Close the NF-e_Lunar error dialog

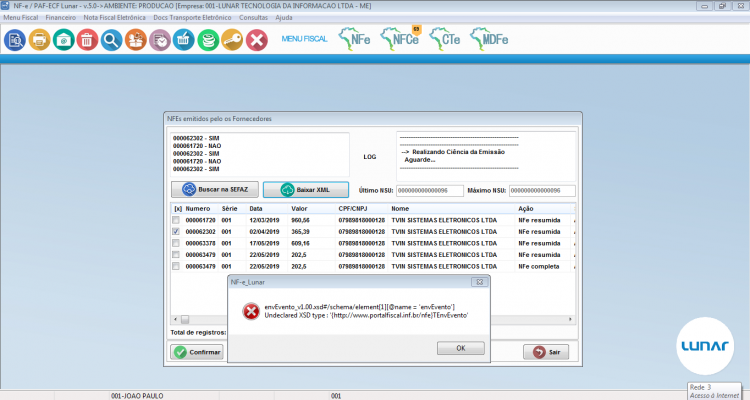(x=479, y=282)
